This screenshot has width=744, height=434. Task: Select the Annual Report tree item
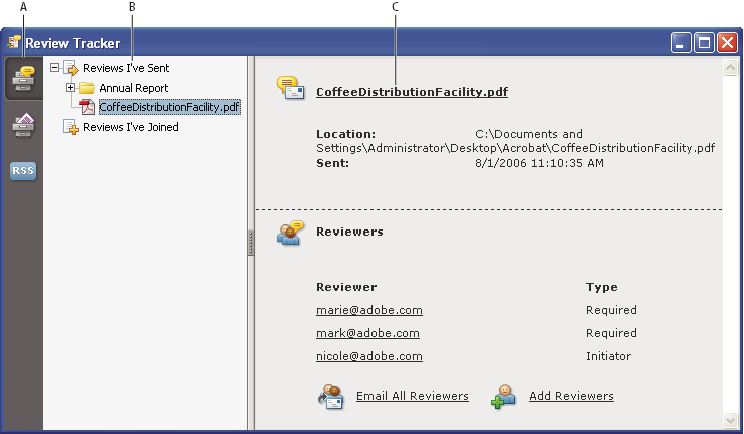click(x=134, y=88)
